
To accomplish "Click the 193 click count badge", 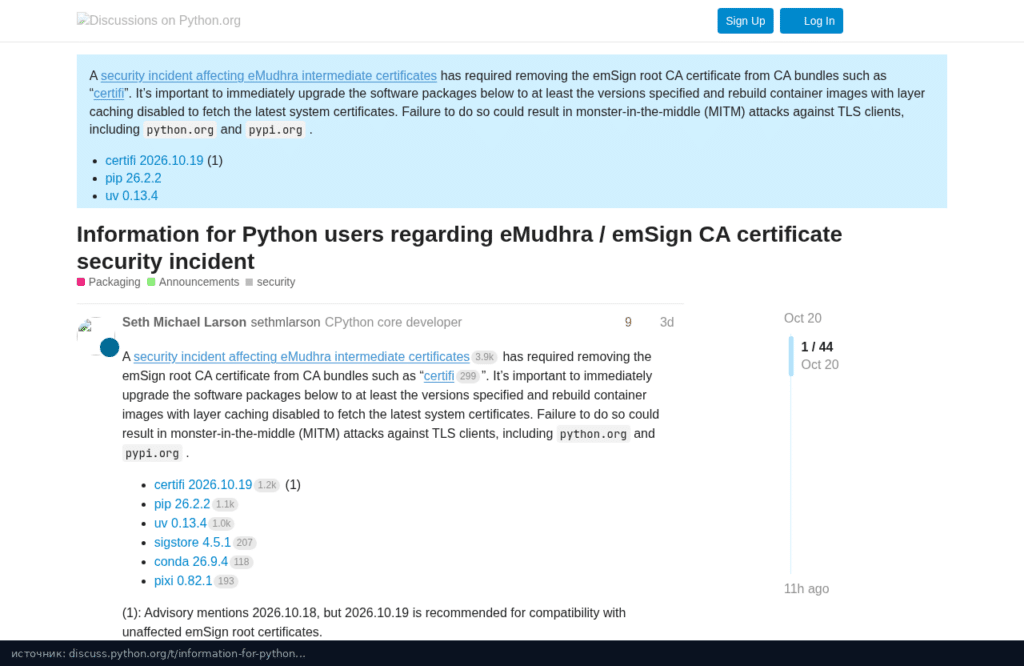I will point(225,581).
